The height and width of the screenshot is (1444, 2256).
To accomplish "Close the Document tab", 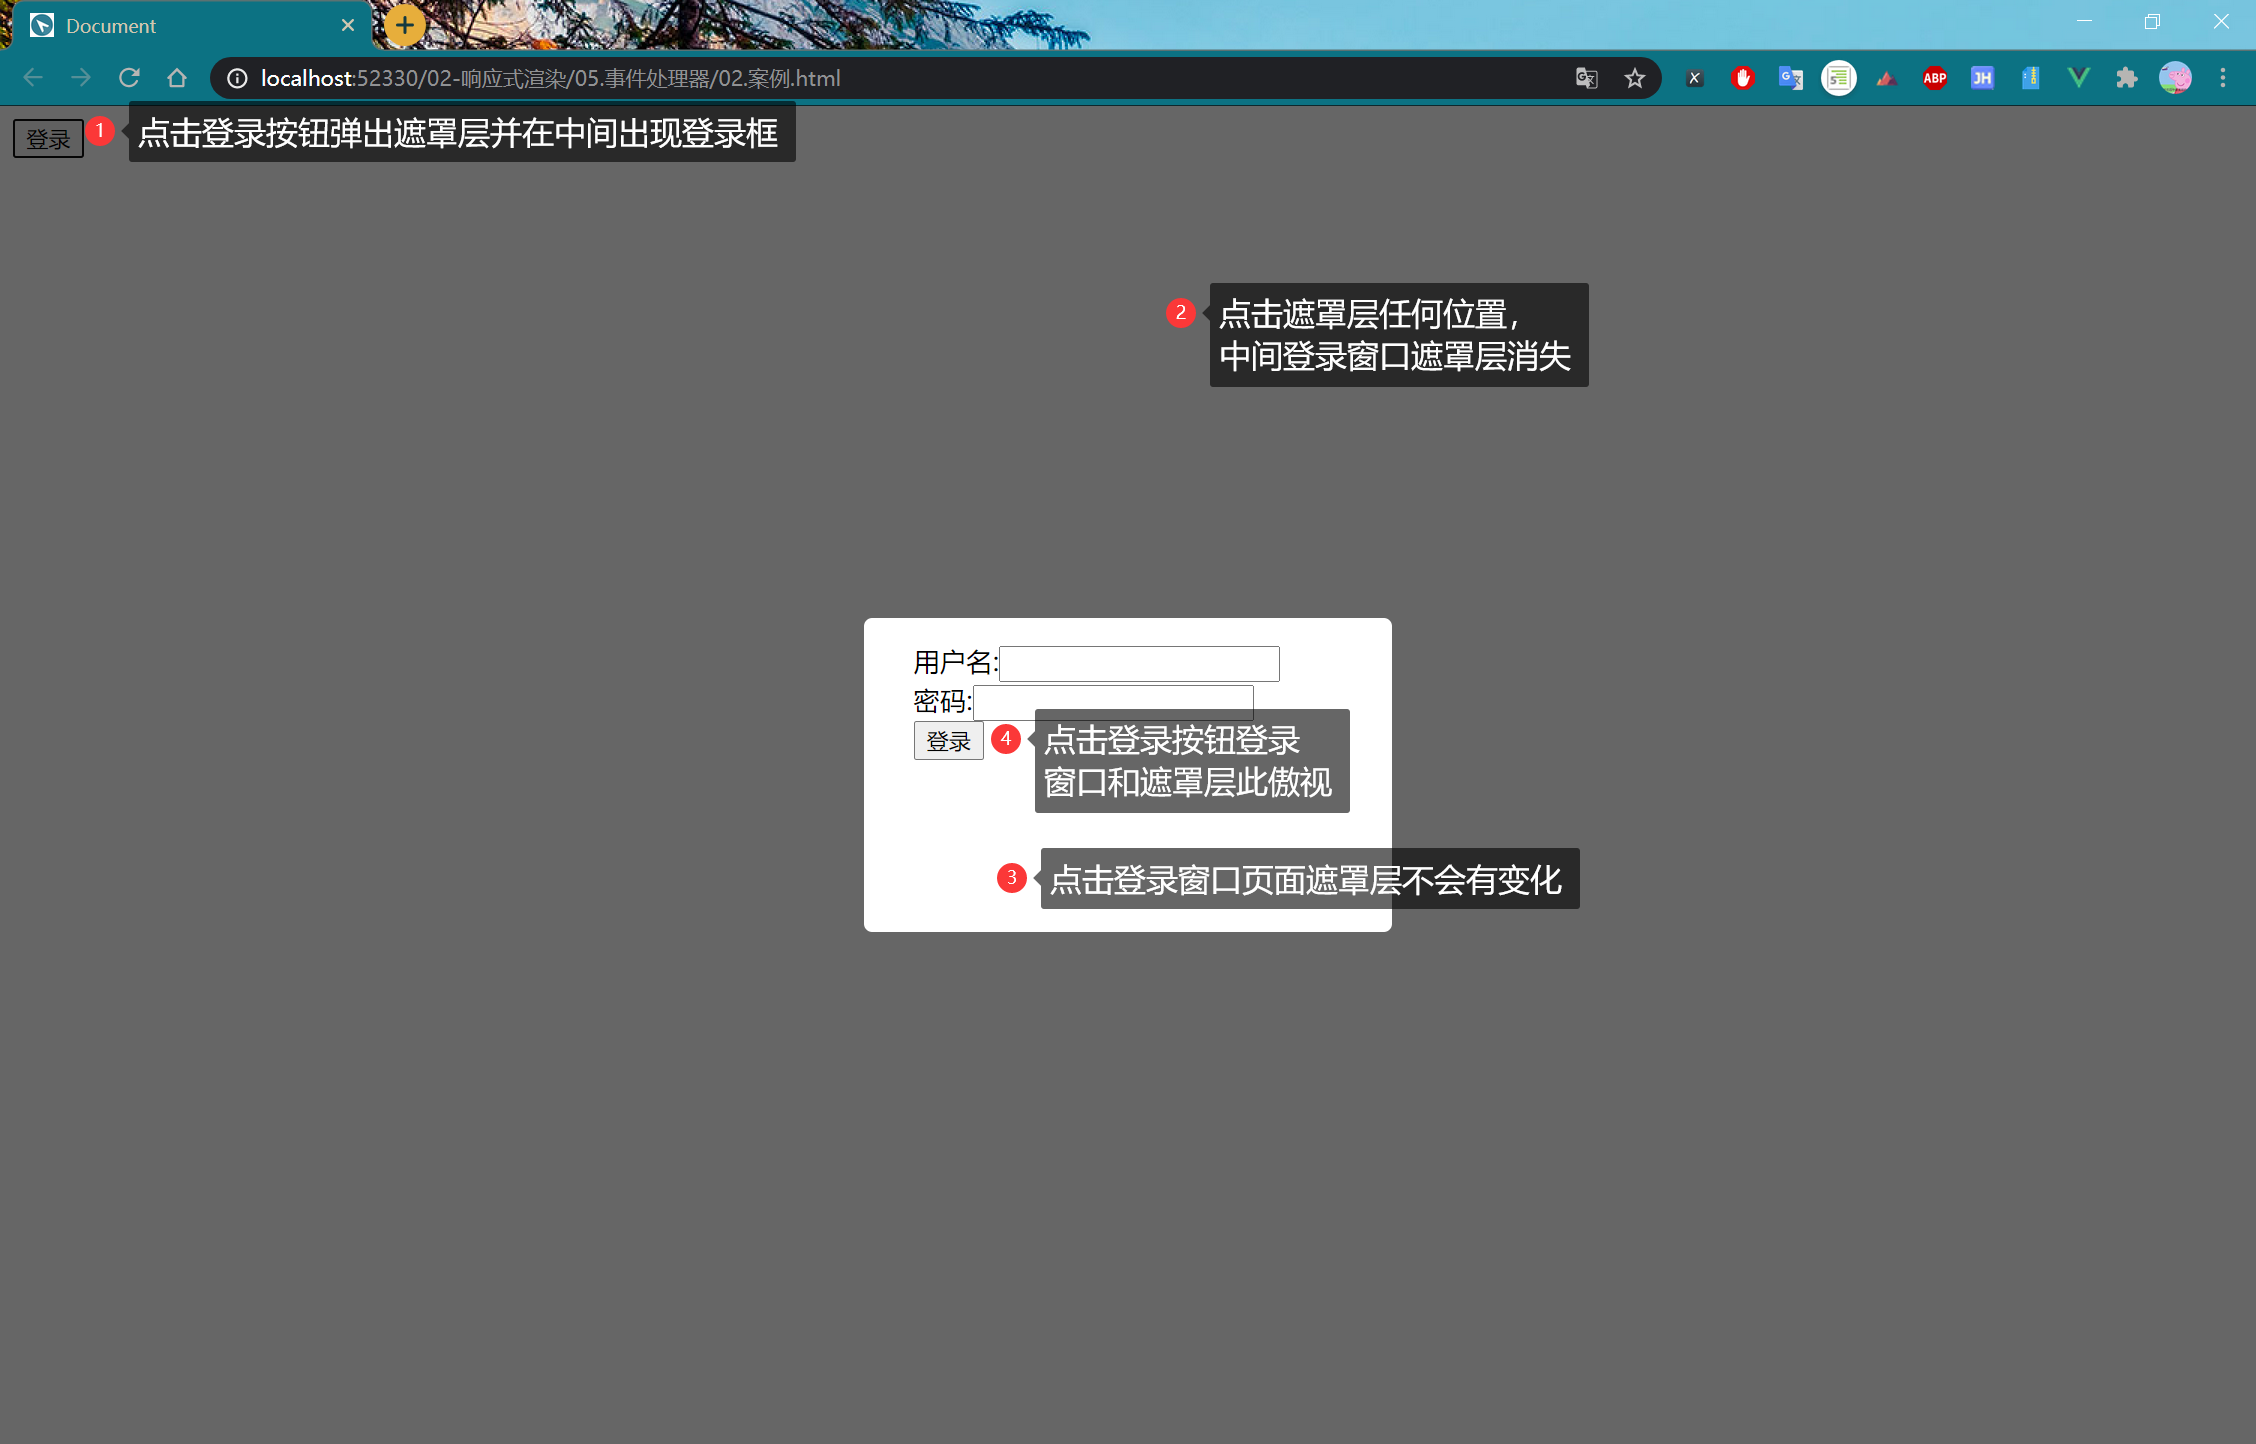I will 348,25.
